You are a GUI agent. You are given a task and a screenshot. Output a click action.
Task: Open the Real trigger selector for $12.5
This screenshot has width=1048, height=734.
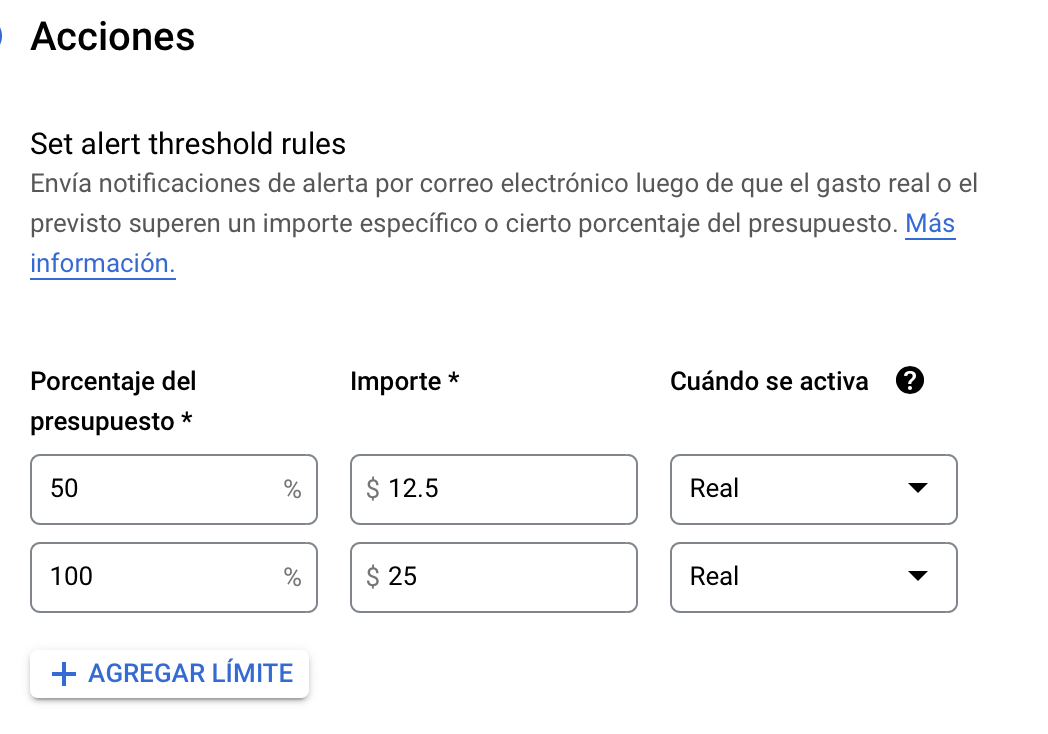pos(813,489)
